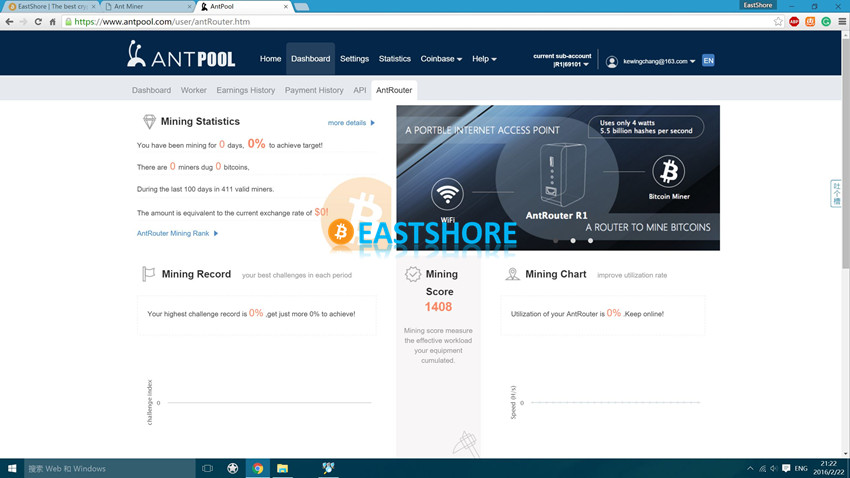Click the volume icon in system tray
Viewport: 850px width, 478px height.
774,468
